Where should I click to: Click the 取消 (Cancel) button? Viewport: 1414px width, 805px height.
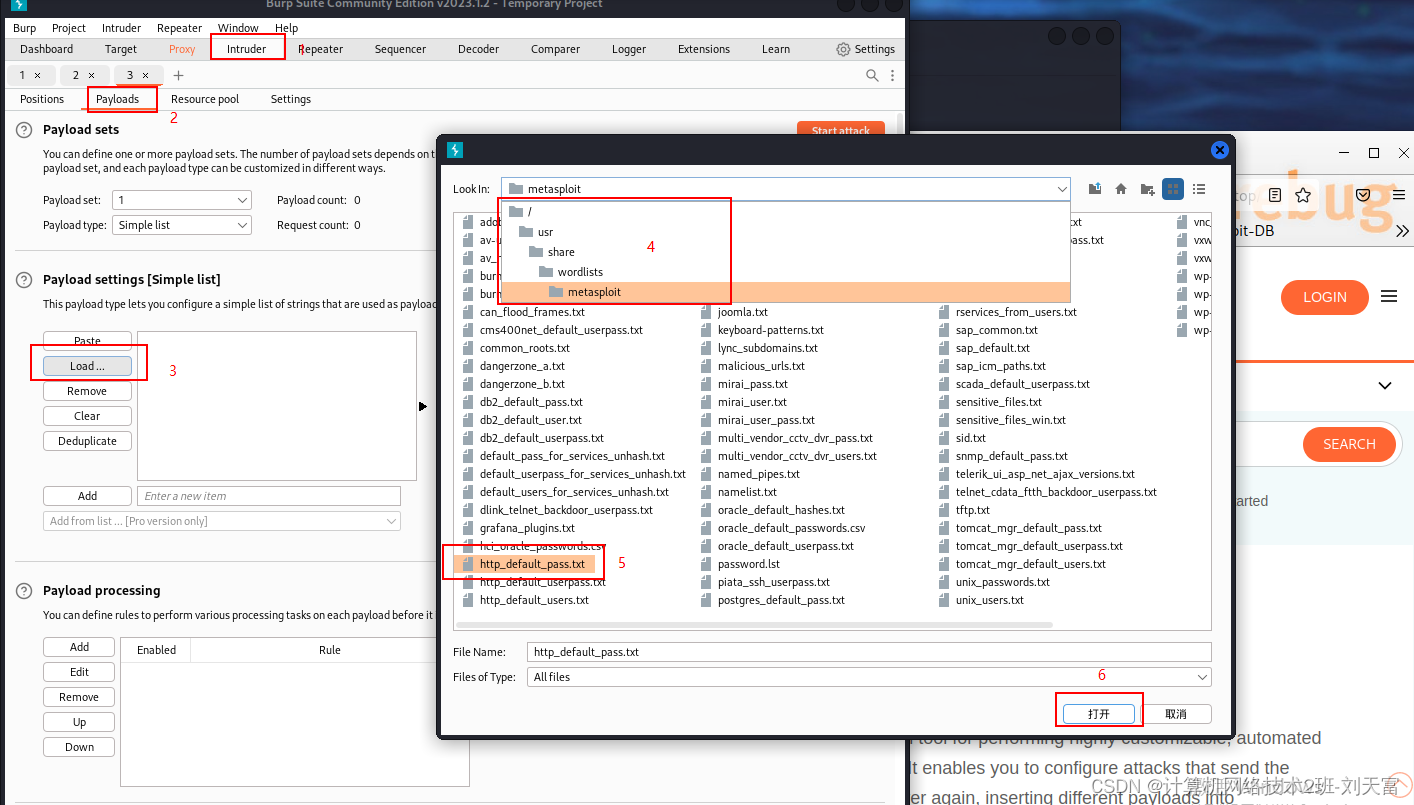click(1176, 714)
